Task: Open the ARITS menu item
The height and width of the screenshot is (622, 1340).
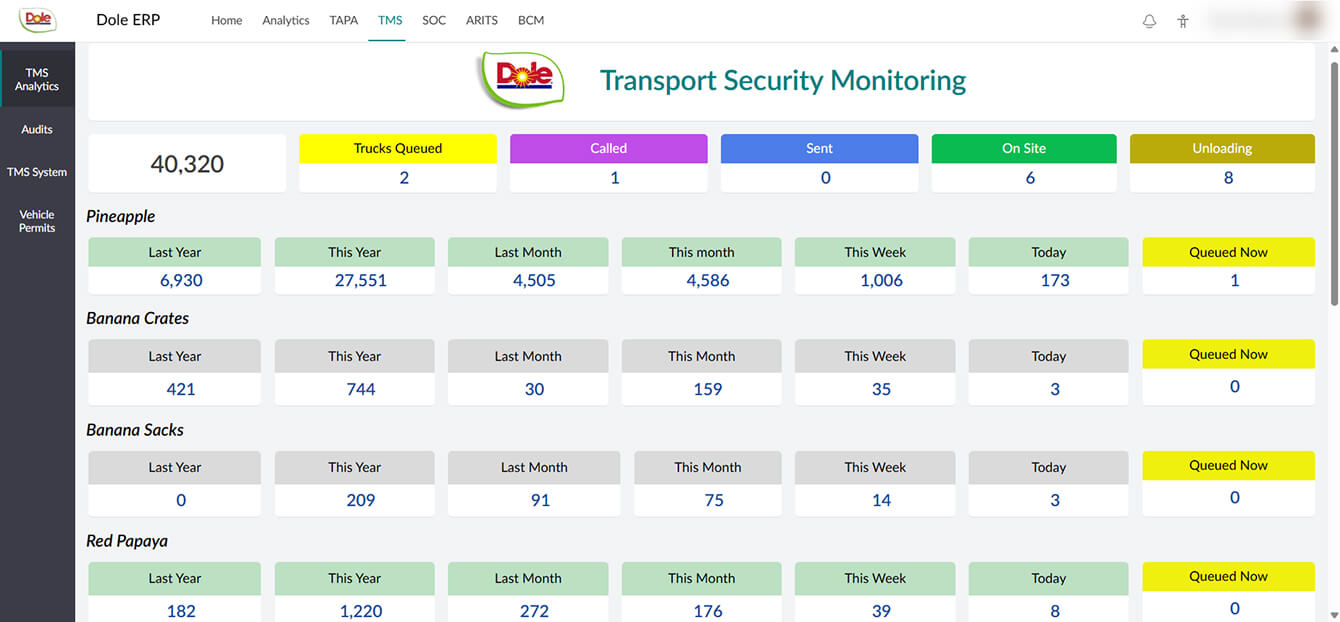Action: point(482,20)
